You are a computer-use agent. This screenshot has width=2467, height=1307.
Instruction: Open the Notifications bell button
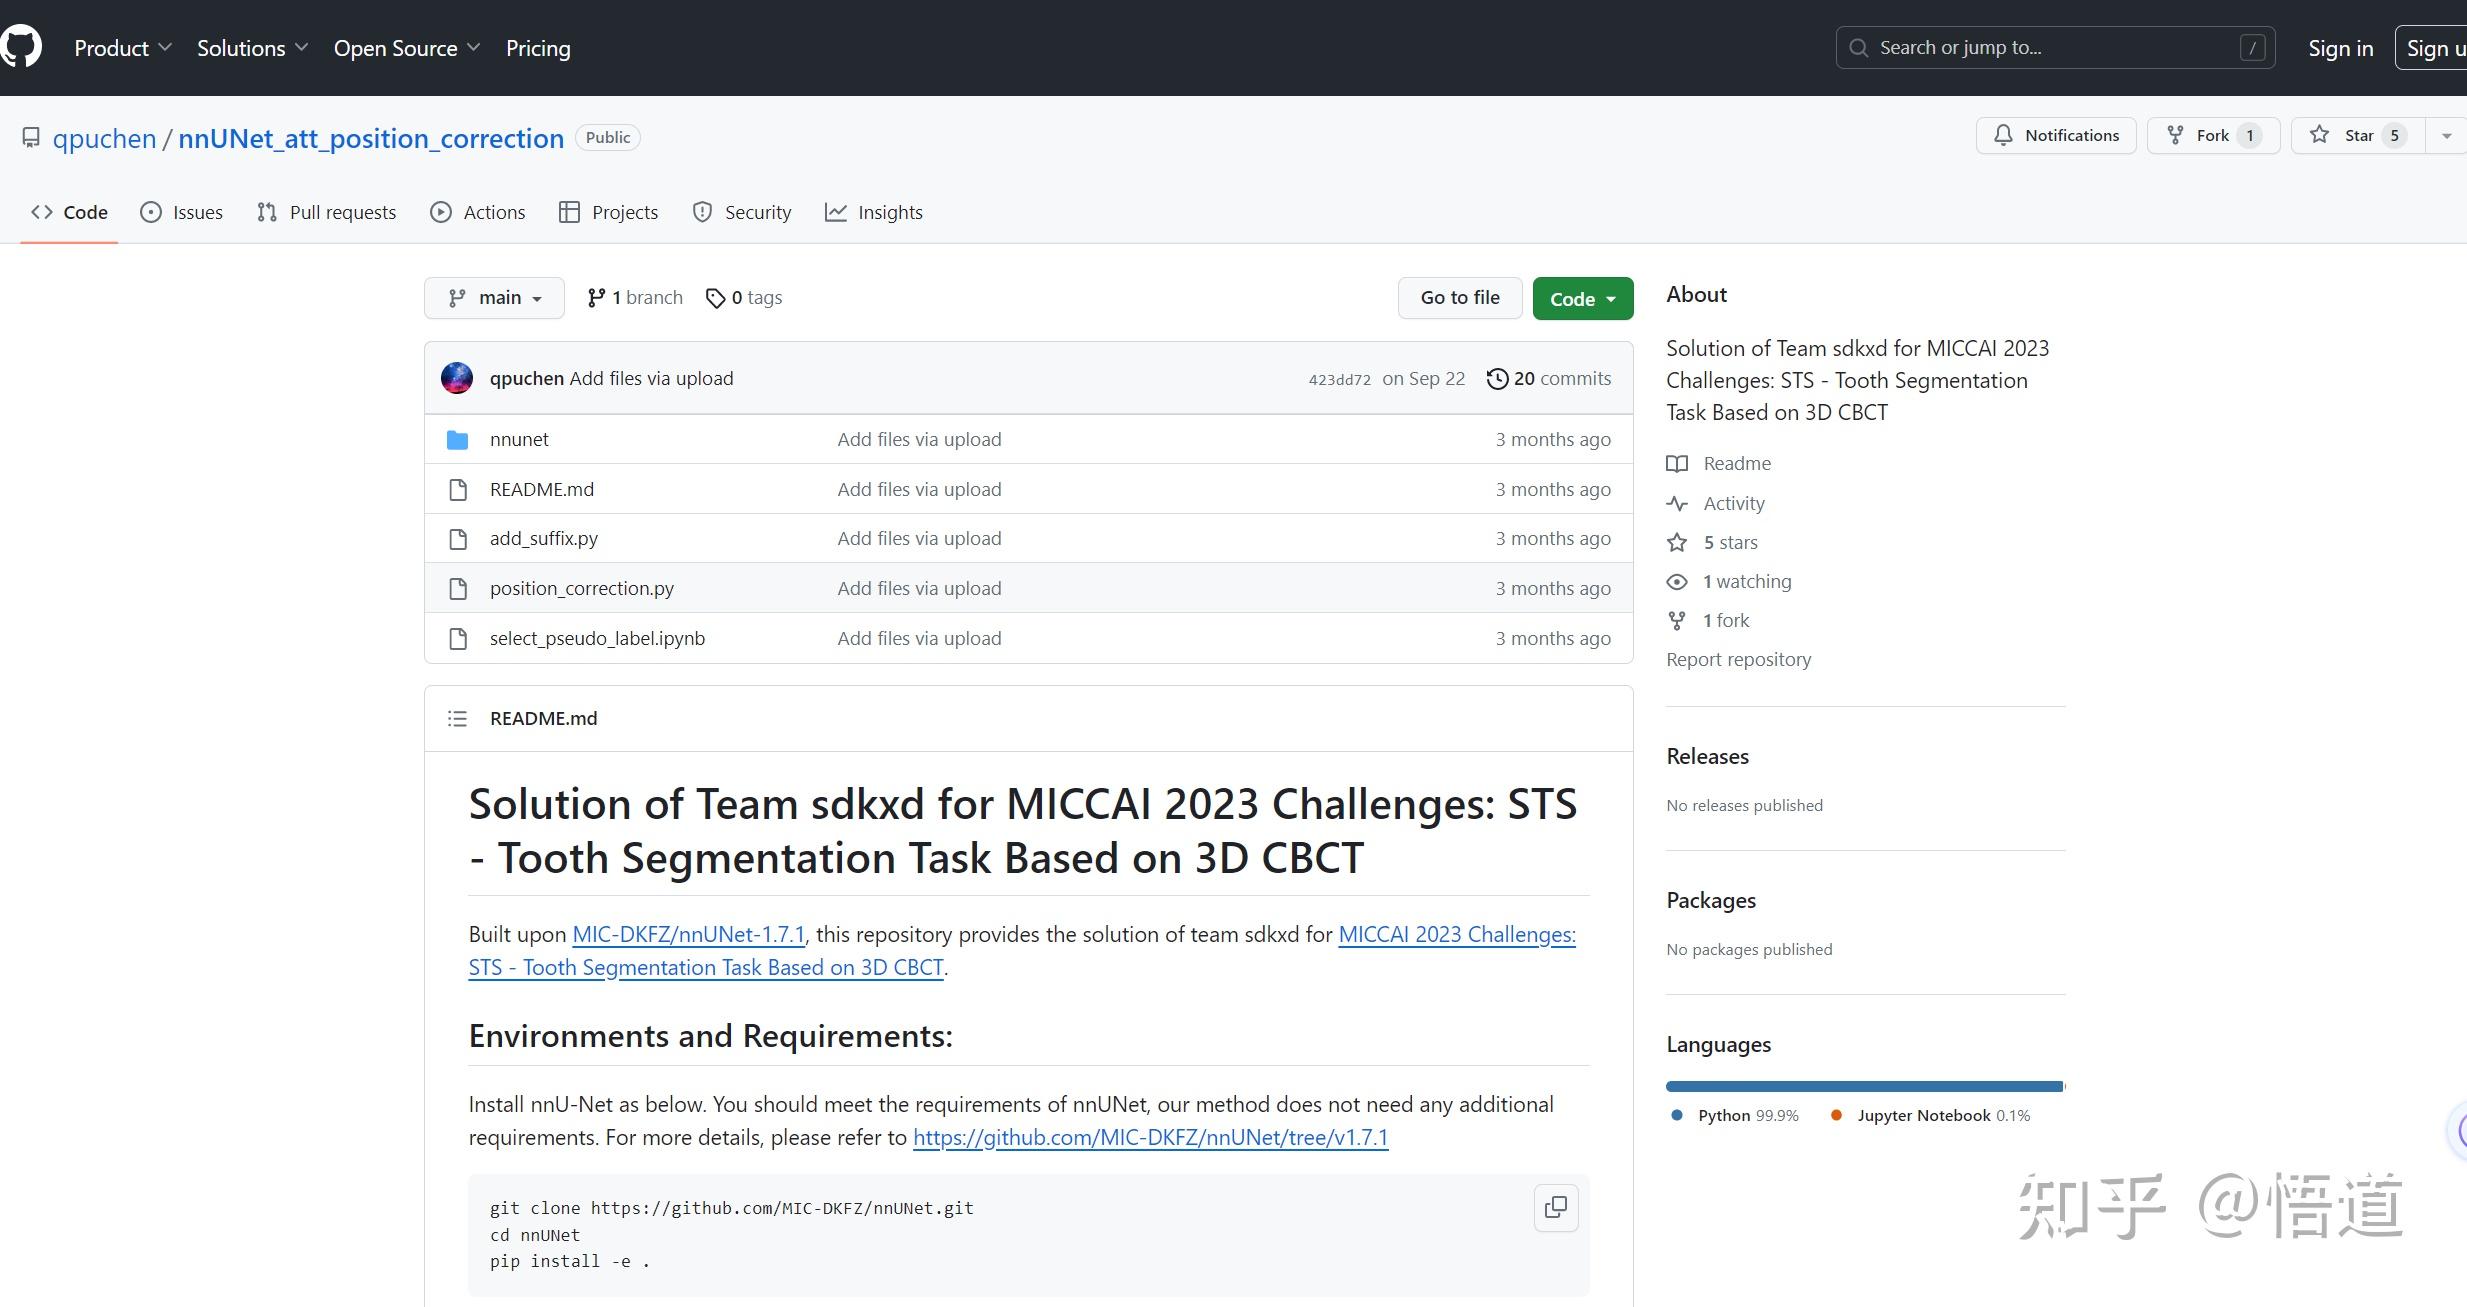click(x=2055, y=135)
